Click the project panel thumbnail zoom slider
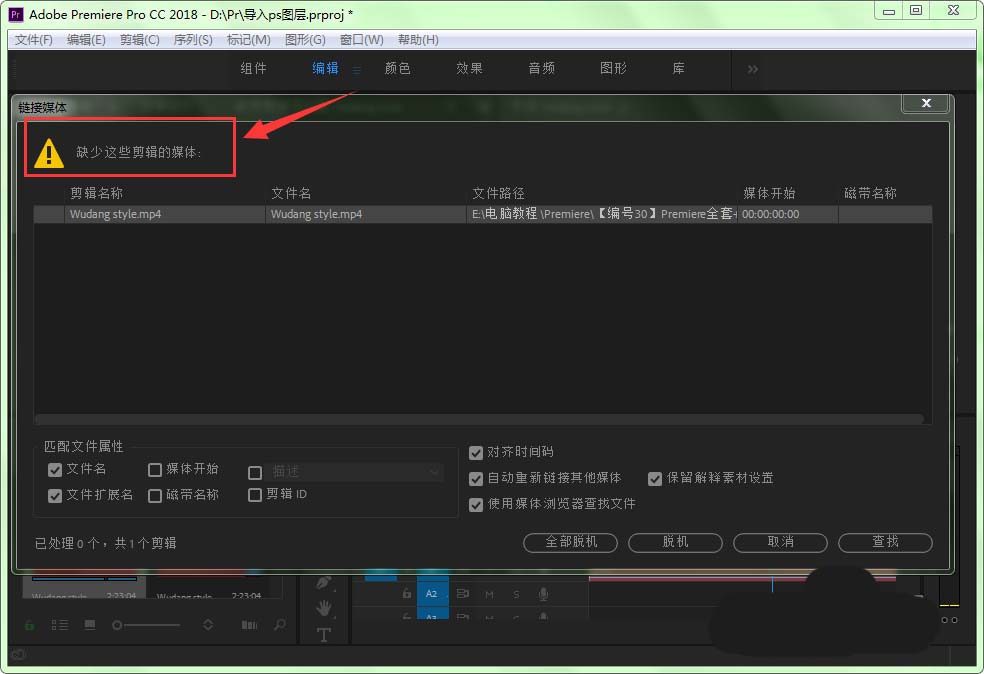 click(146, 625)
